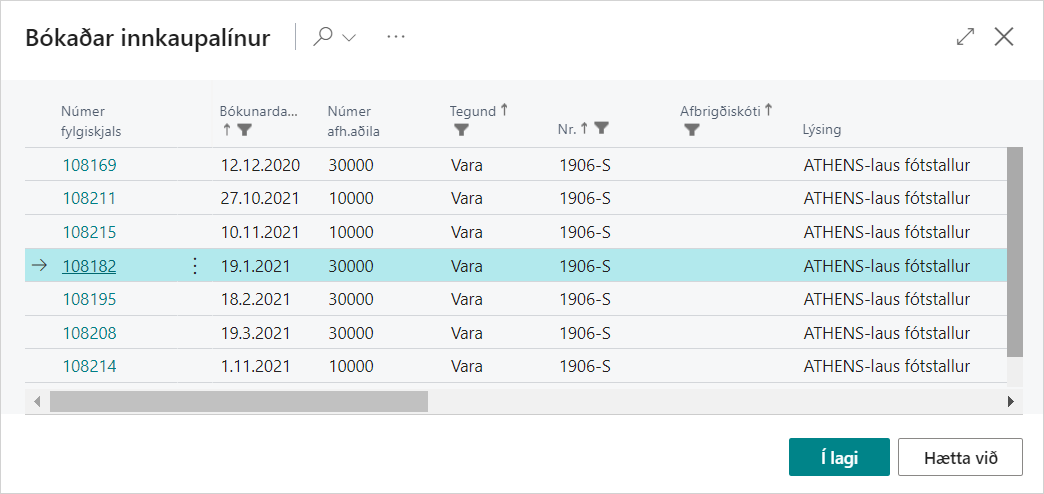
Task: Click filter icon beside Nr. column
Action: [602, 128]
